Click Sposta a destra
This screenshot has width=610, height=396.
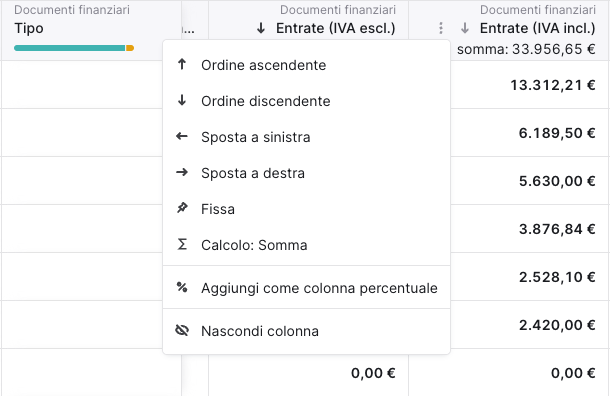307,173
